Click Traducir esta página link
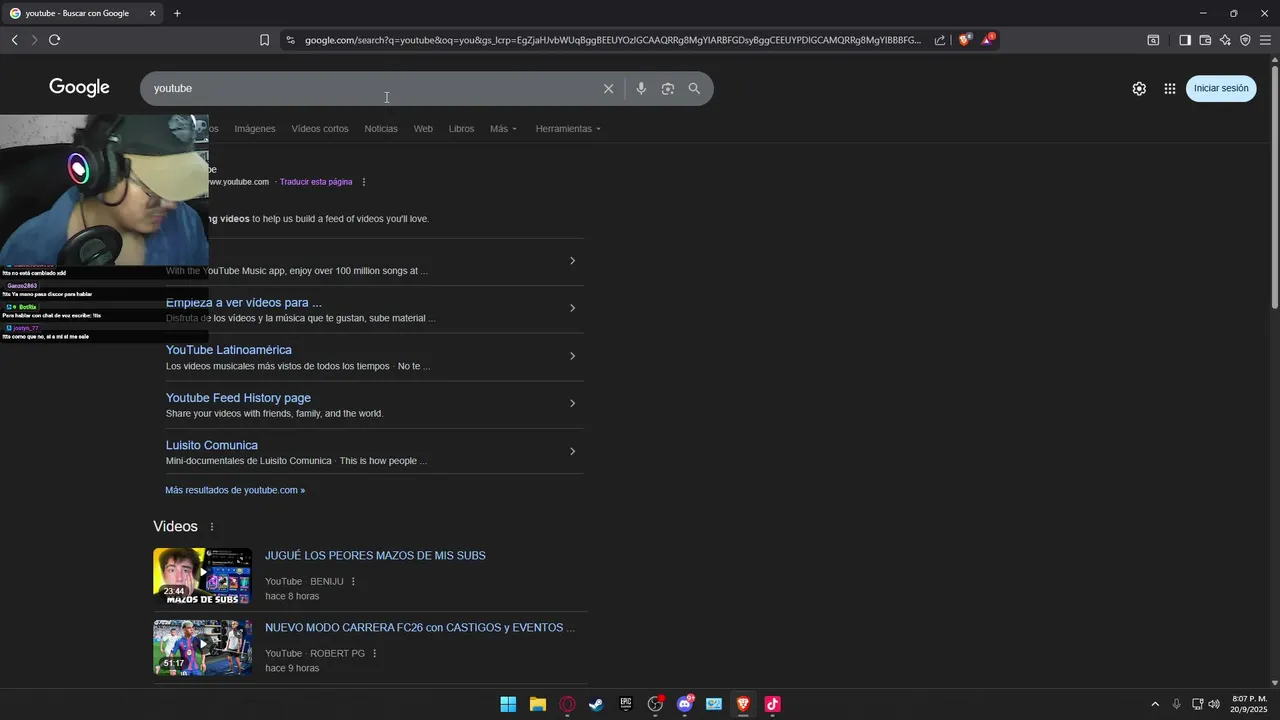This screenshot has height=720, width=1280. tap(316, 182)
